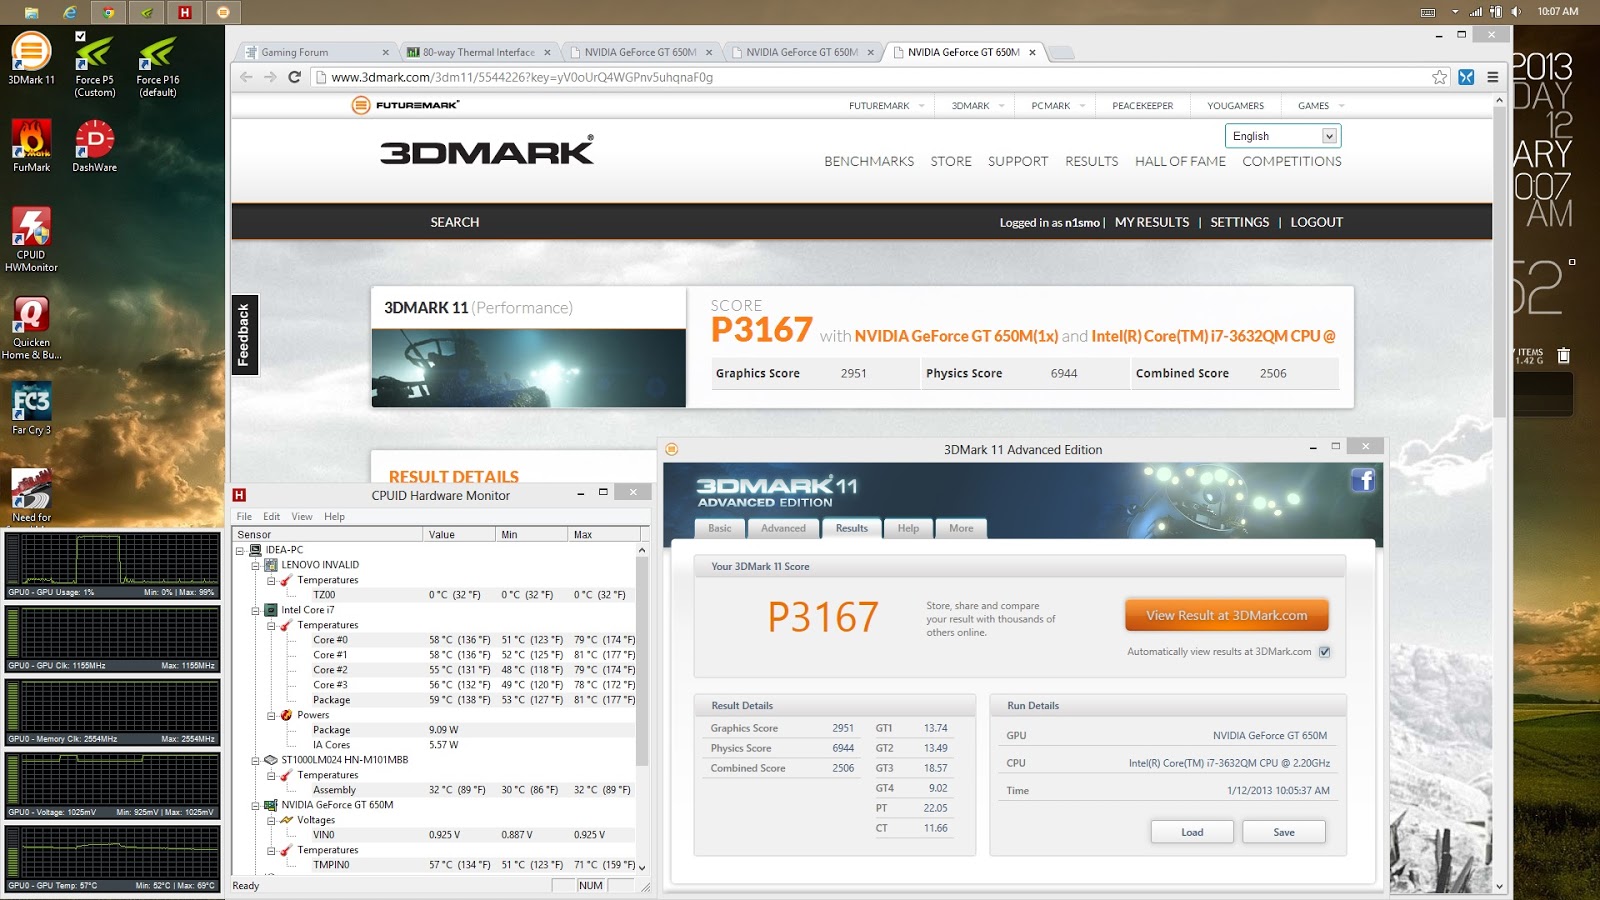This screenshot has width=1600, height=900.
Task: Click View Result at 3DMark.com button
Action: coord(1226,615)
